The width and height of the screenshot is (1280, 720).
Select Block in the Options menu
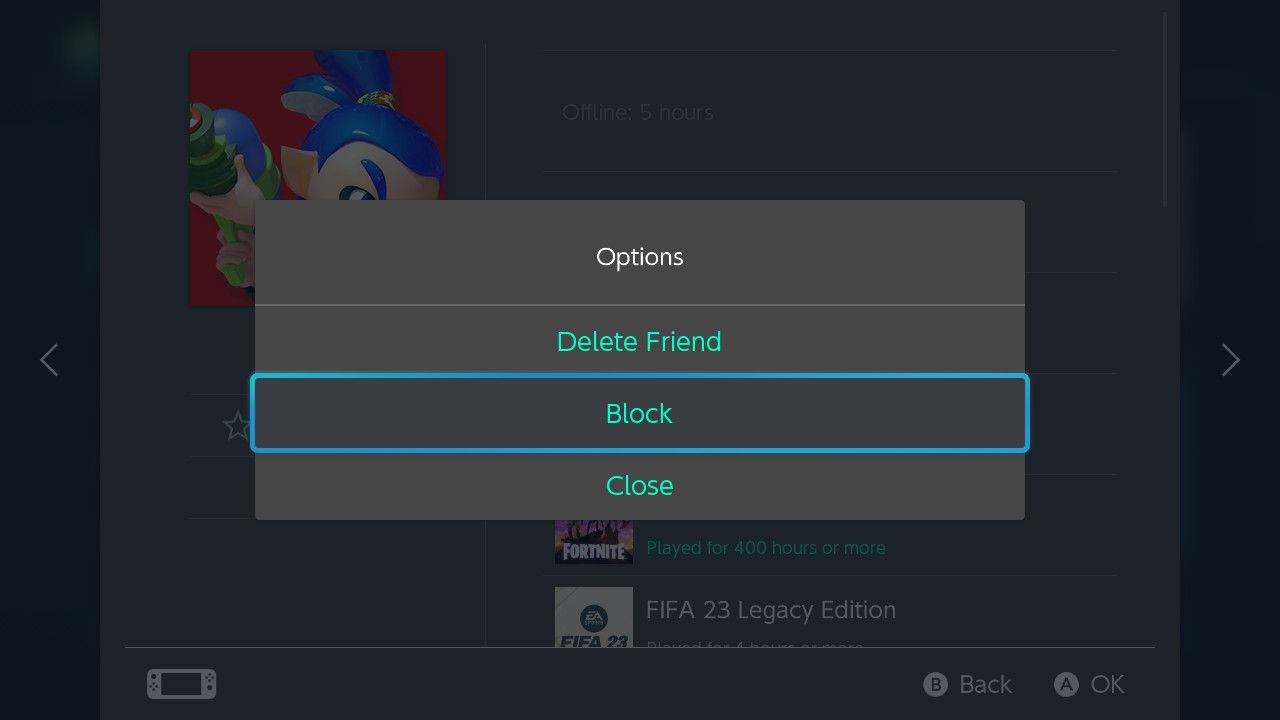(639, 413)
